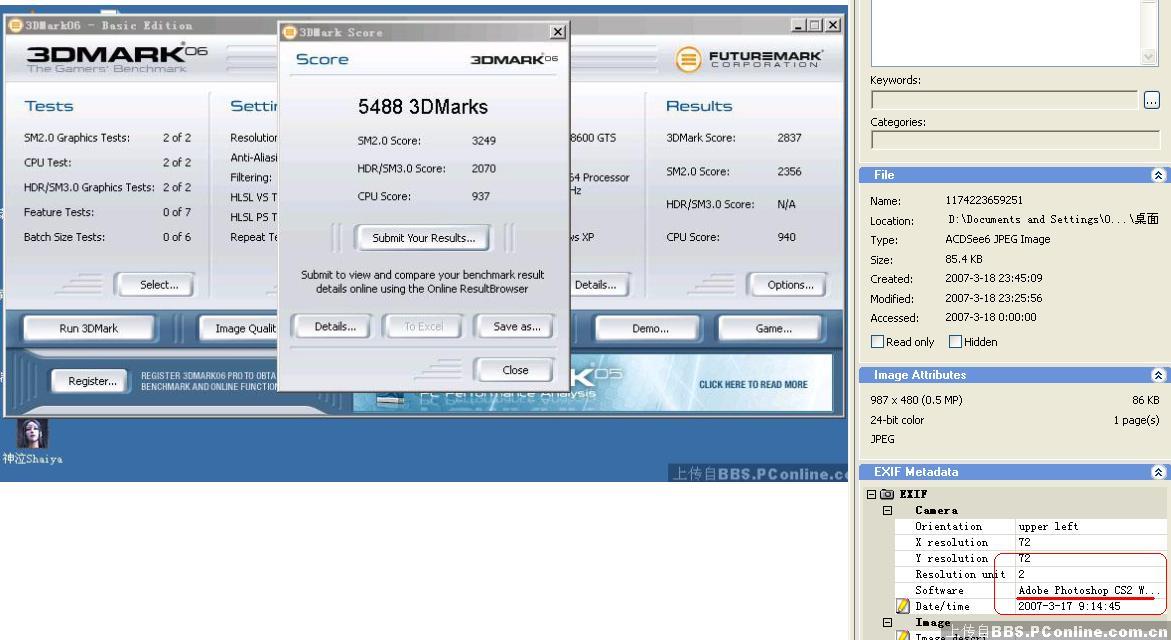Open Options under Results
The width and height of the screenshot is (1171, 640).
coord(789,285)
